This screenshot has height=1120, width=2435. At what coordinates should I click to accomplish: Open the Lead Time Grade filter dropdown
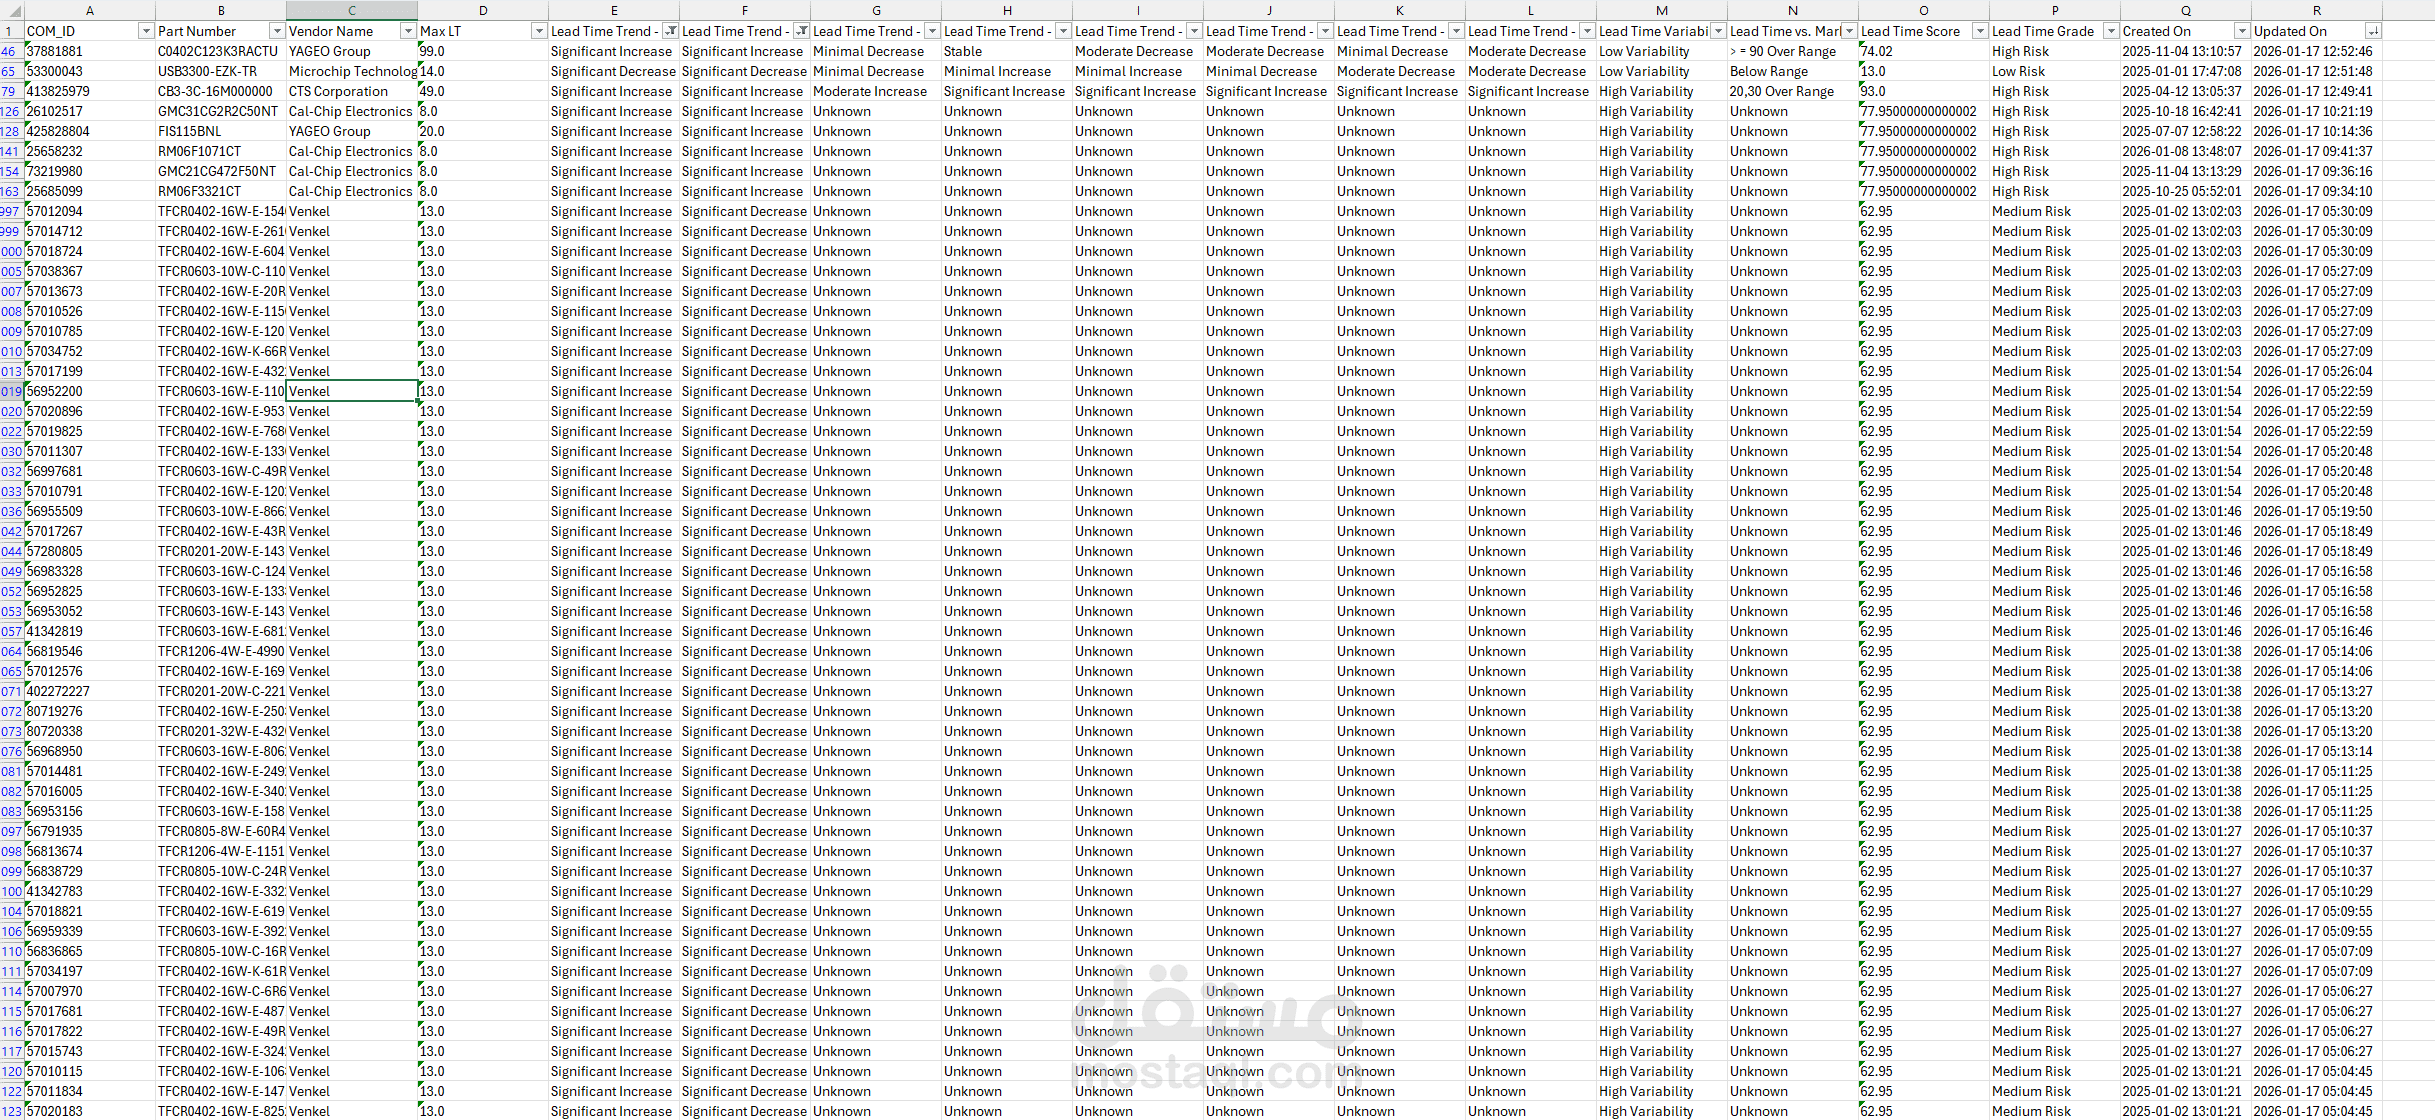[2110, 31]
